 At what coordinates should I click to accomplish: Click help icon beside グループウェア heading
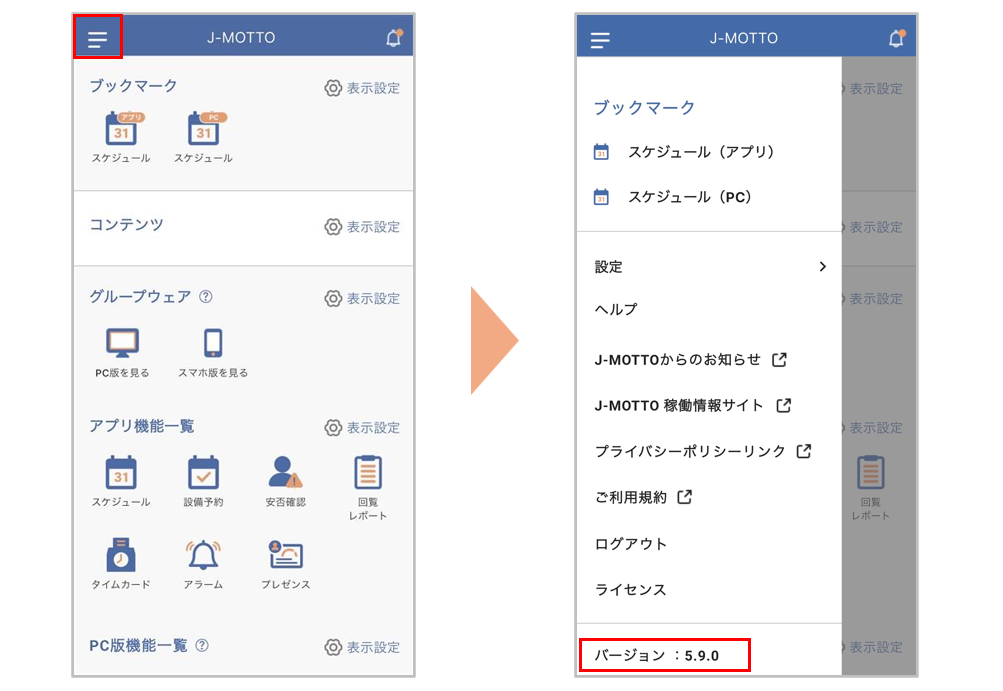pyautogui.click(x=206, y=297)
